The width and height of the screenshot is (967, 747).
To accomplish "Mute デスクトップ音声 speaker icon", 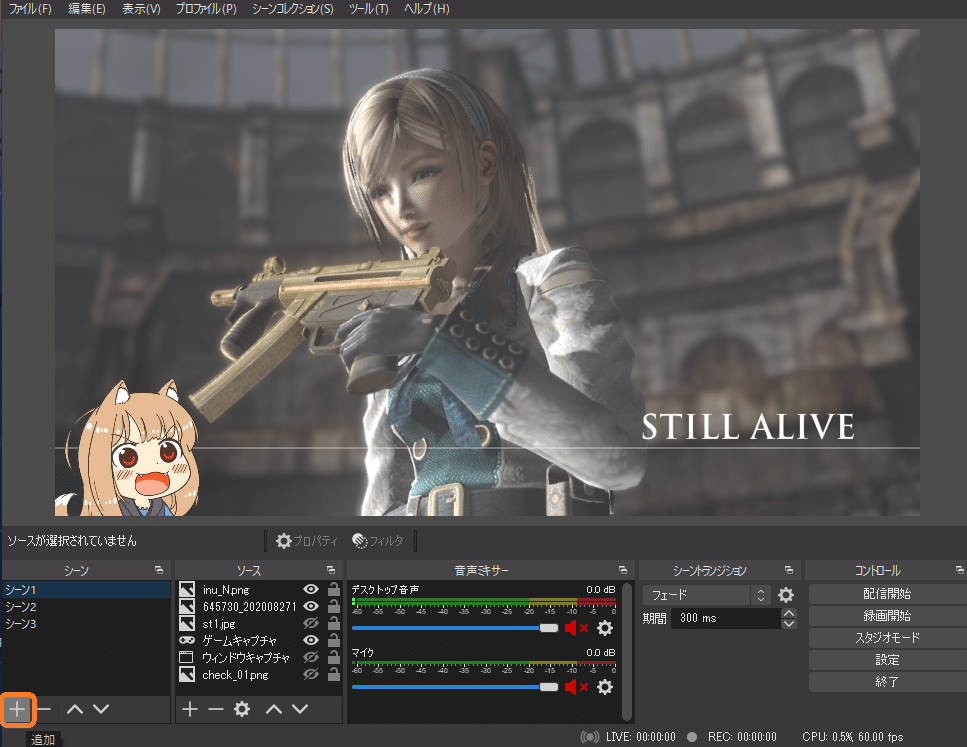I will (576, 628).
